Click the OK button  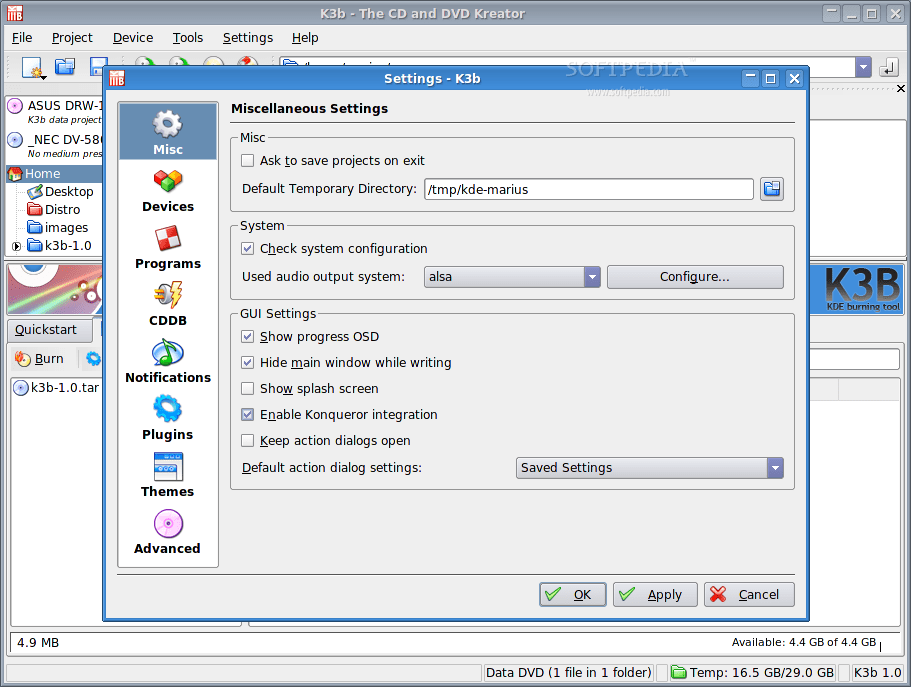572,595
